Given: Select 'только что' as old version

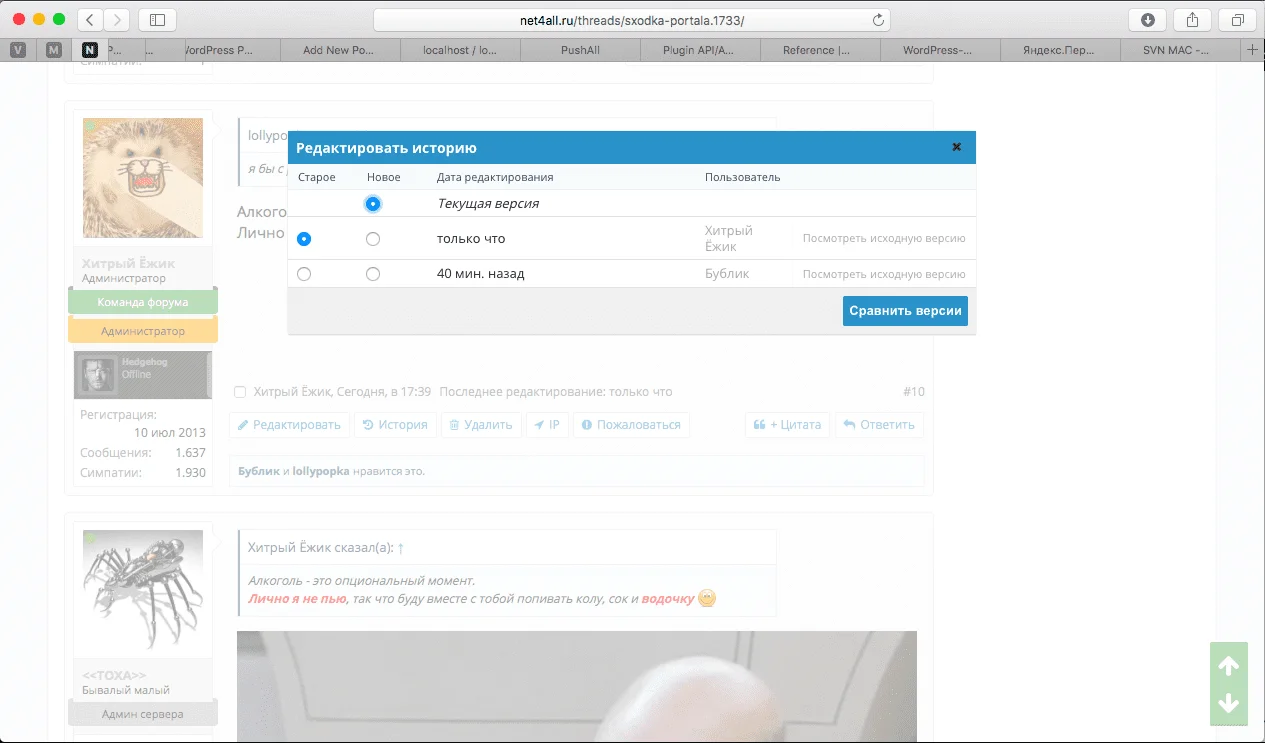Looking at the screenshot, I should point(304,239).
